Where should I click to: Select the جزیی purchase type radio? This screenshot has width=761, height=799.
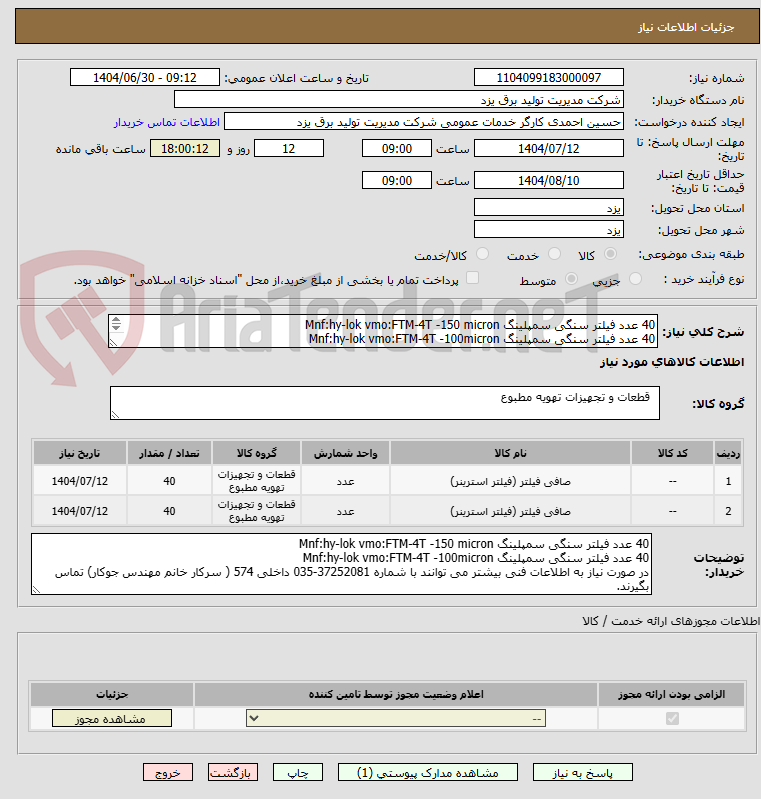point(635,279)
